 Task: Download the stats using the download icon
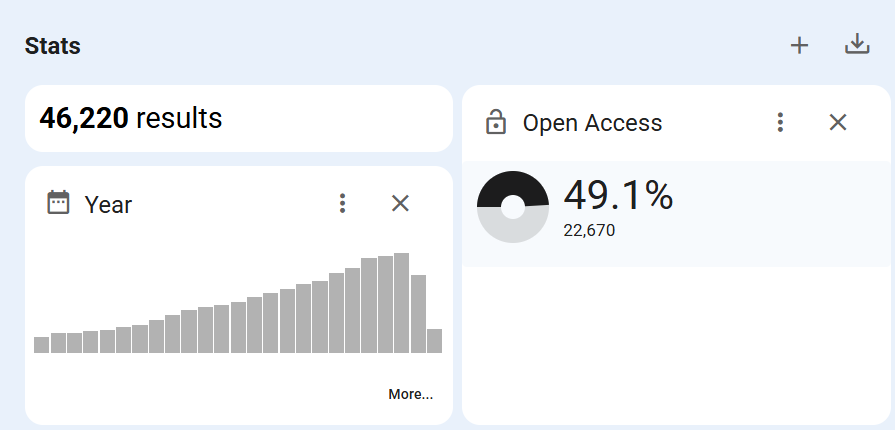point(857,45)
